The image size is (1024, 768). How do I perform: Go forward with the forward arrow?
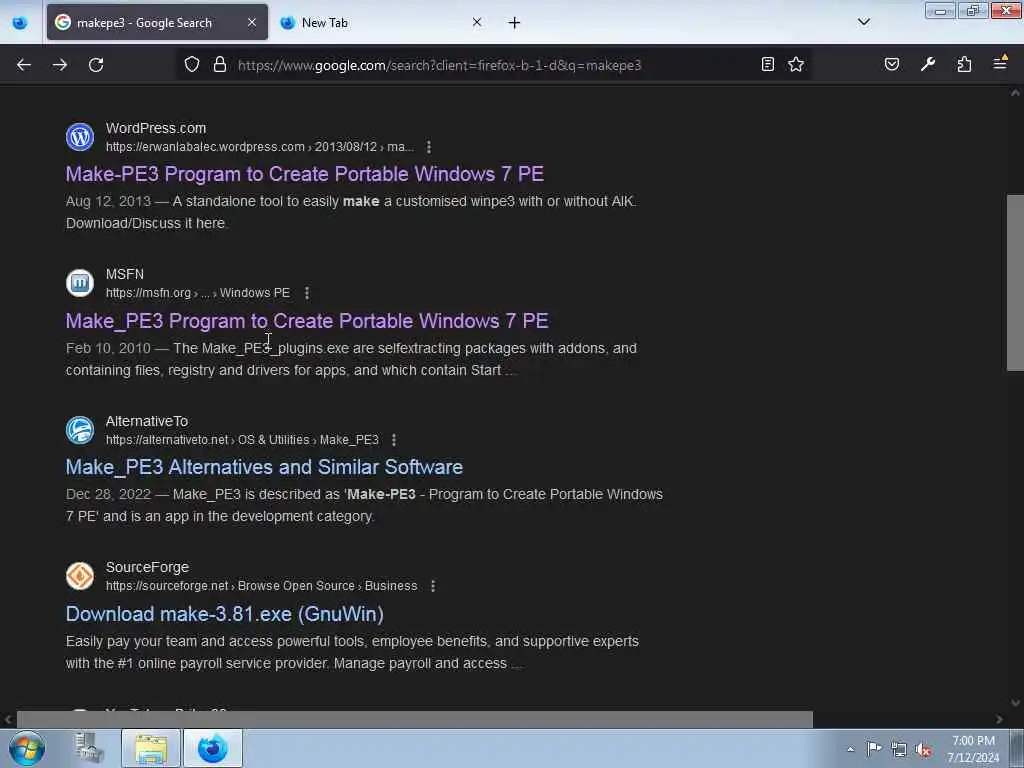[60, 65]
